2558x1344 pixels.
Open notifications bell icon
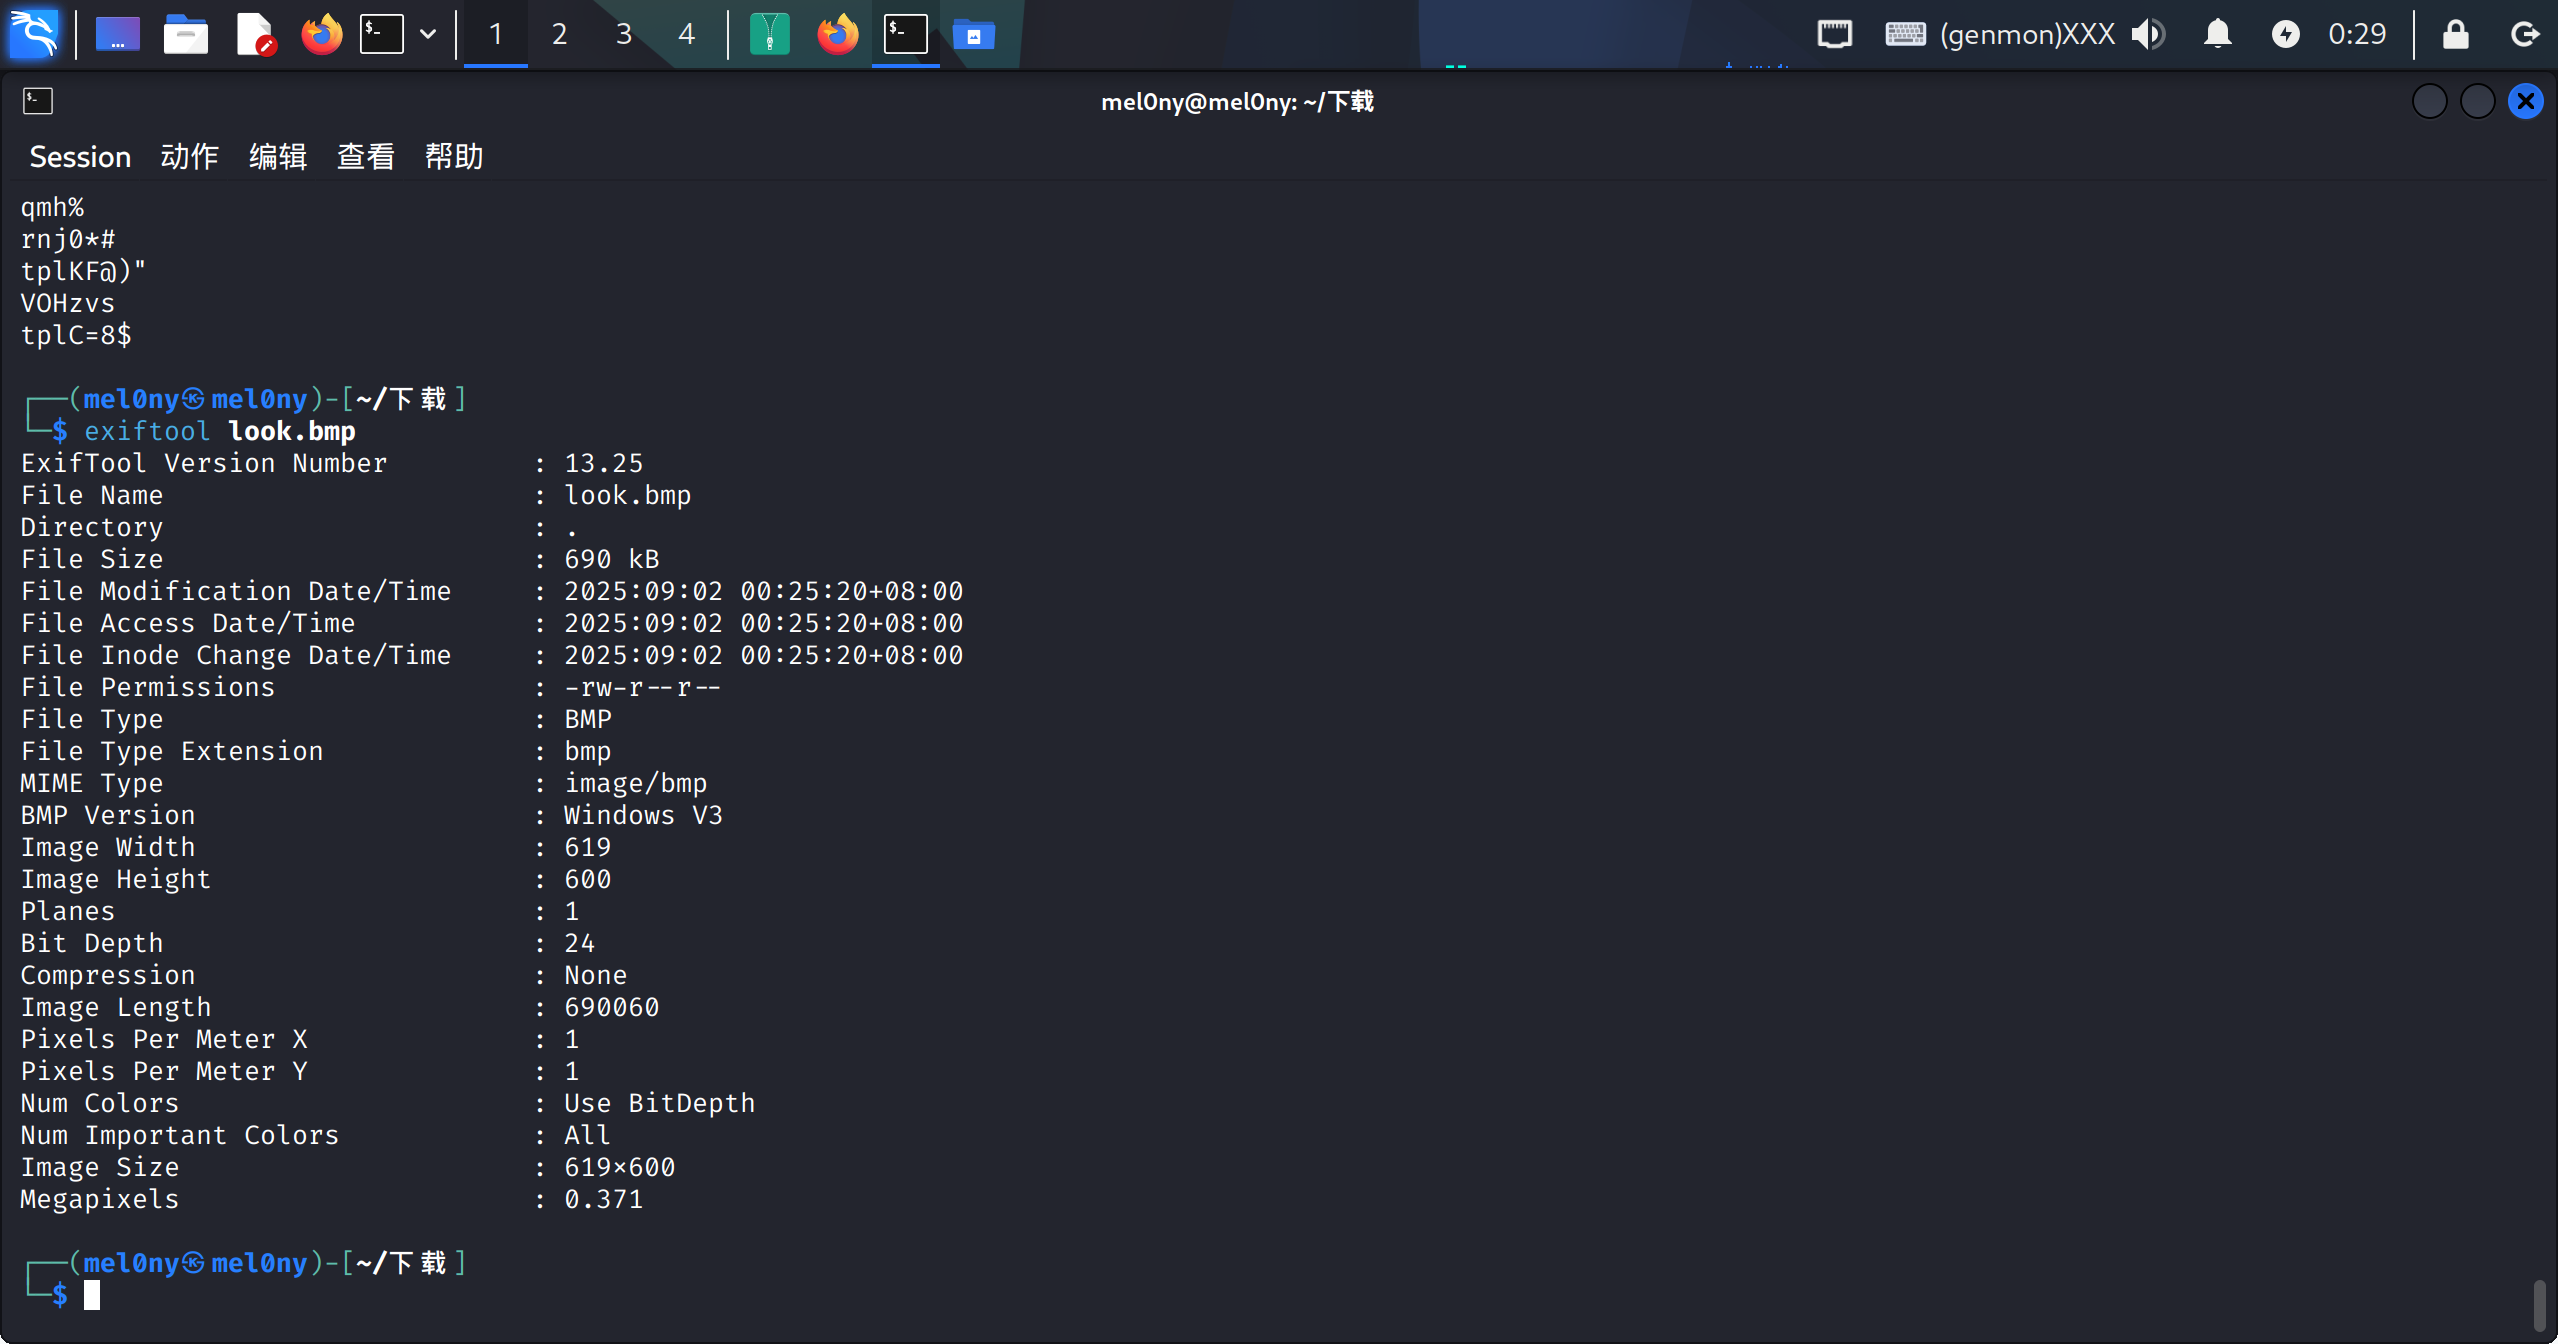pyautogui.click(x=2217, y=34)
